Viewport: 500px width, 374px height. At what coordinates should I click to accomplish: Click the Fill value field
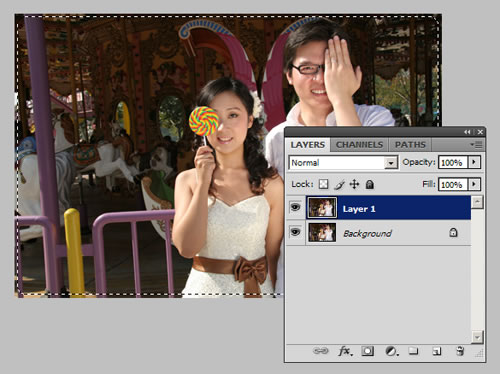[x=453, y=184]
